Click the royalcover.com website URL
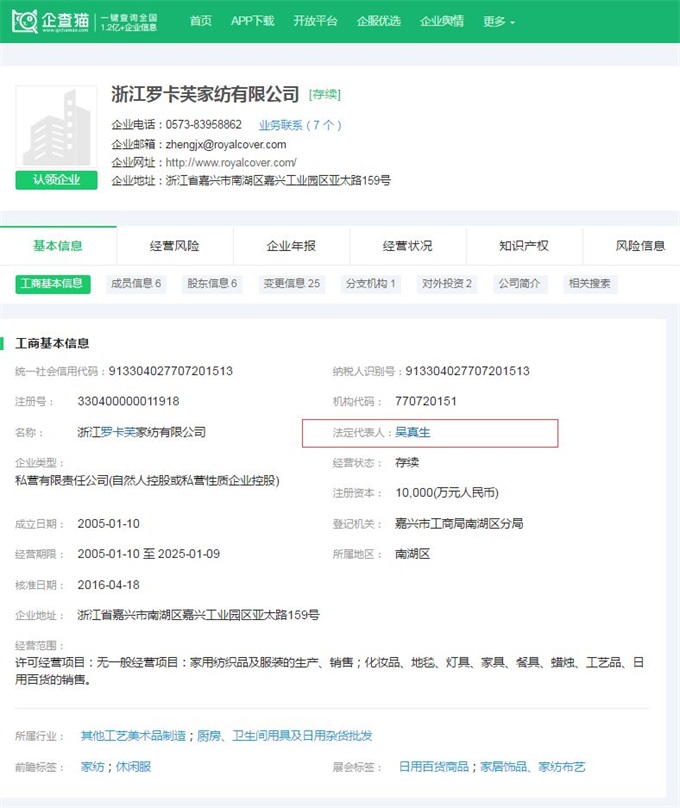Screen dimensions: 680x808 point(231,163)
